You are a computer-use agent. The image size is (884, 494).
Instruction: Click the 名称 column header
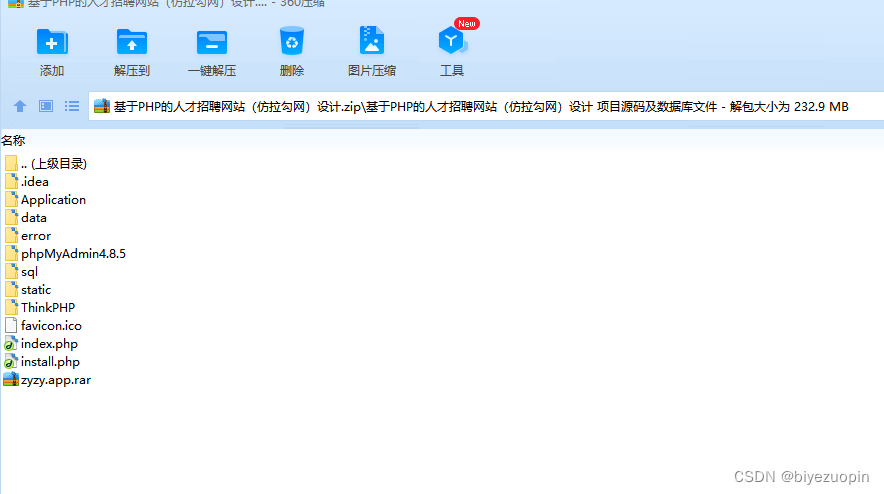click(x=13, y=140)
